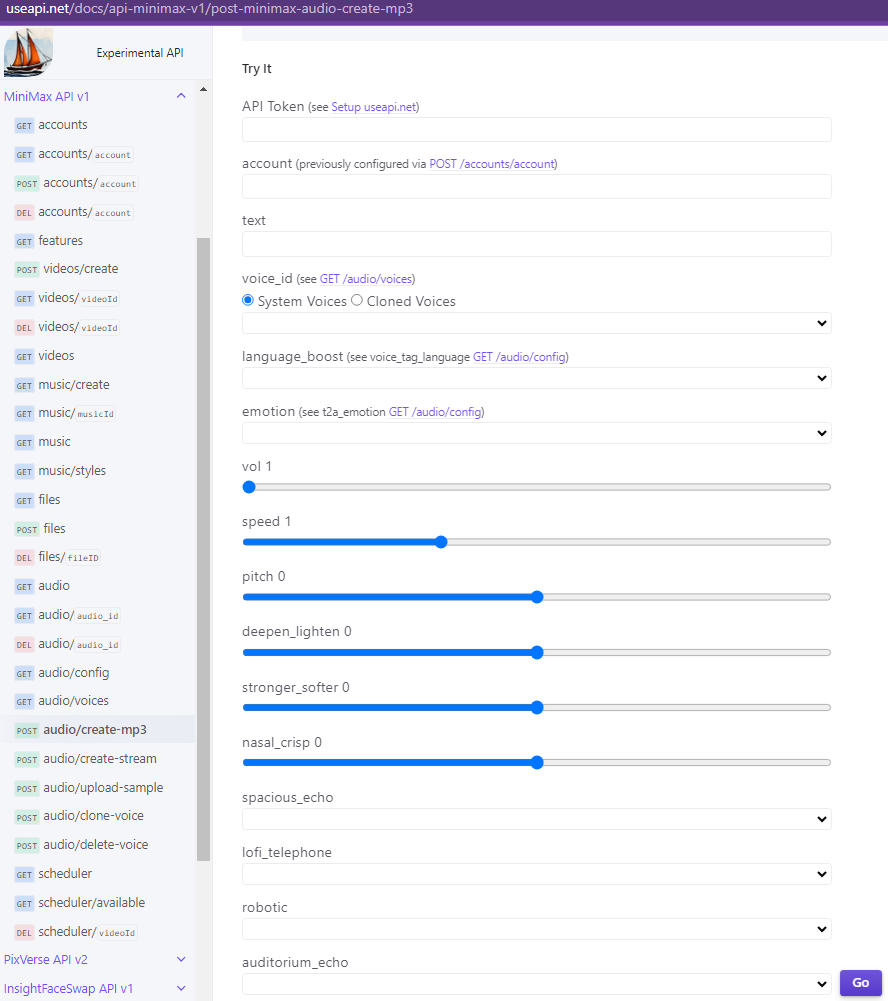Click the speed slider handle
This screenshot has width=888, height=1001.
(x=441, y=542)
